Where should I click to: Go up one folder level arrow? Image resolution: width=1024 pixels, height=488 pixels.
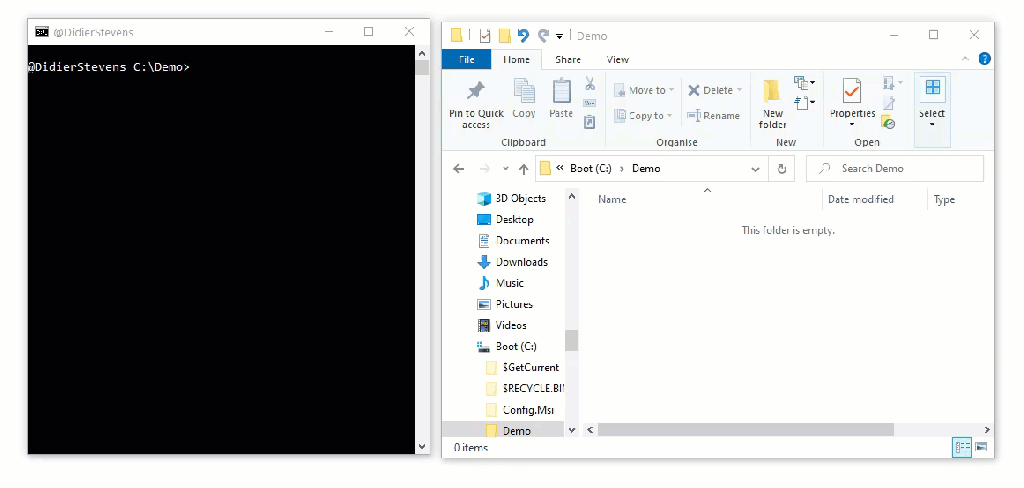(x=523, y=169)
